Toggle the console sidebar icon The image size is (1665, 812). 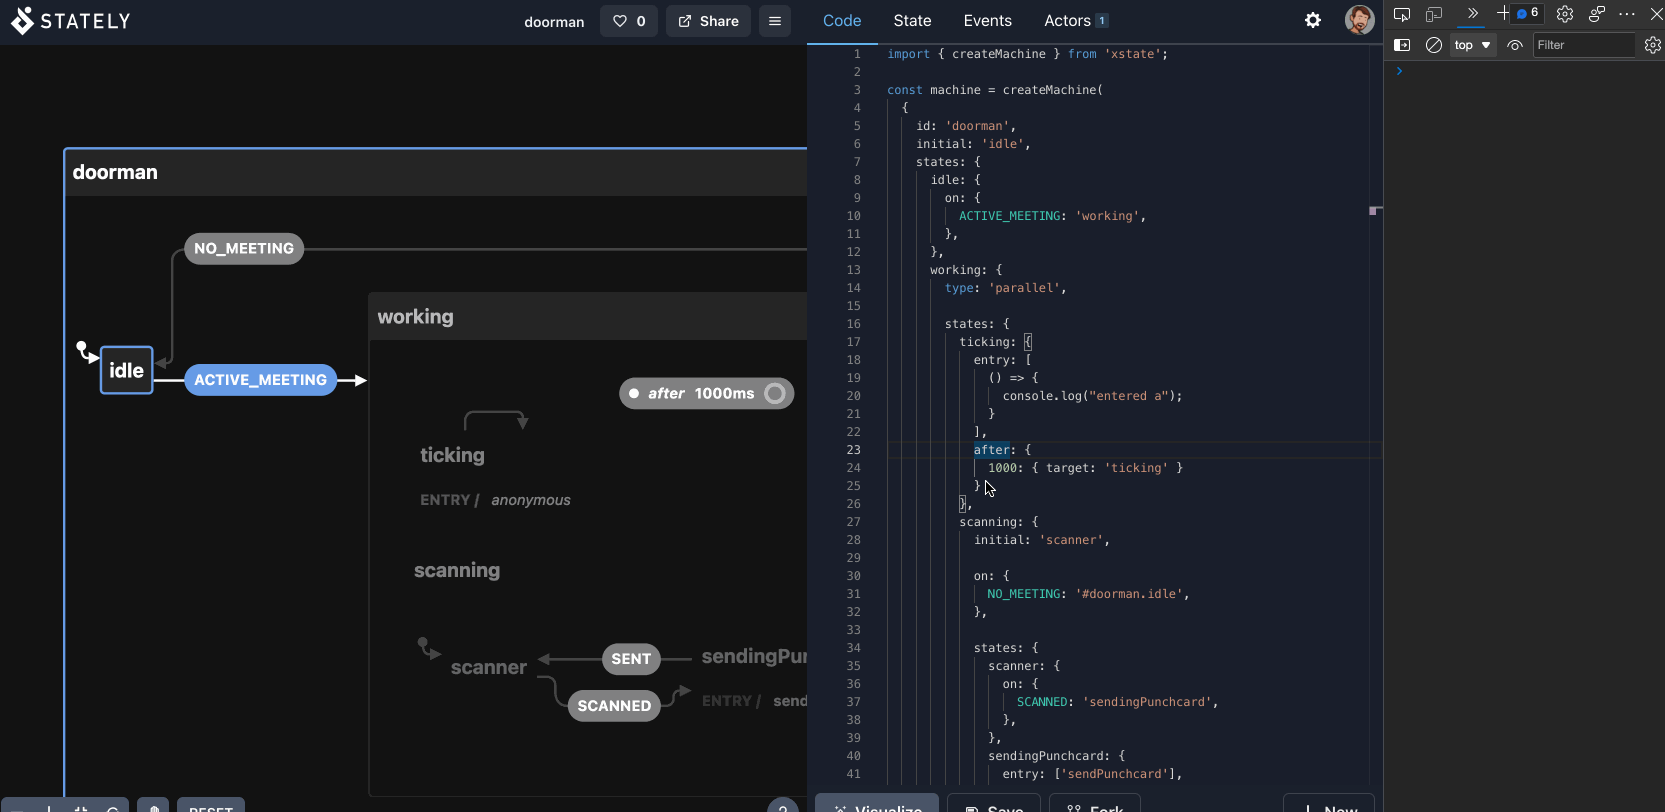click(x=1402, y=45)
